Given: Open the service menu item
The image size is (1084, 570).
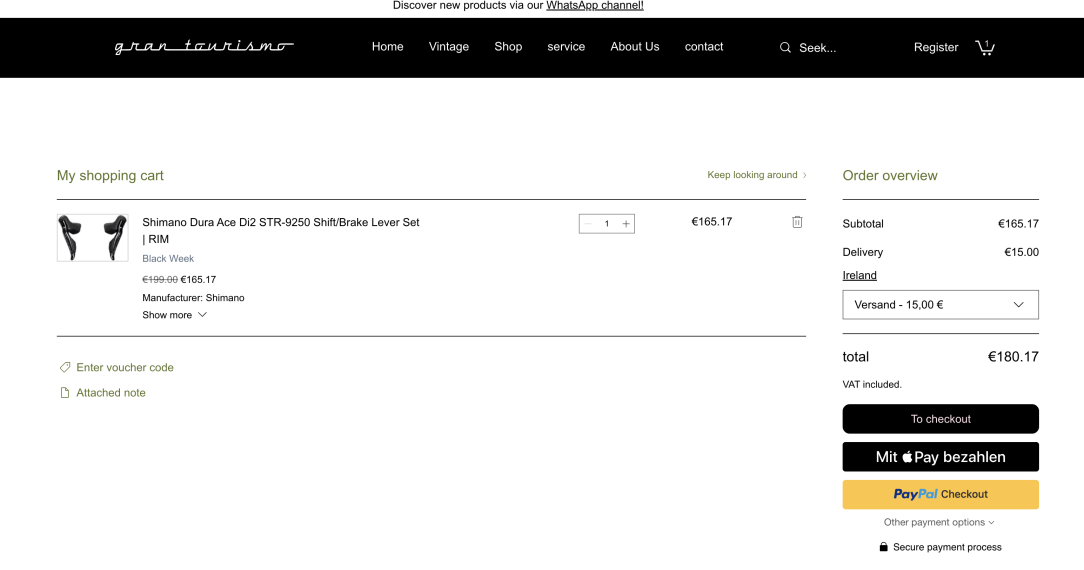Looking at the screenshot, I should pos(566,46).
